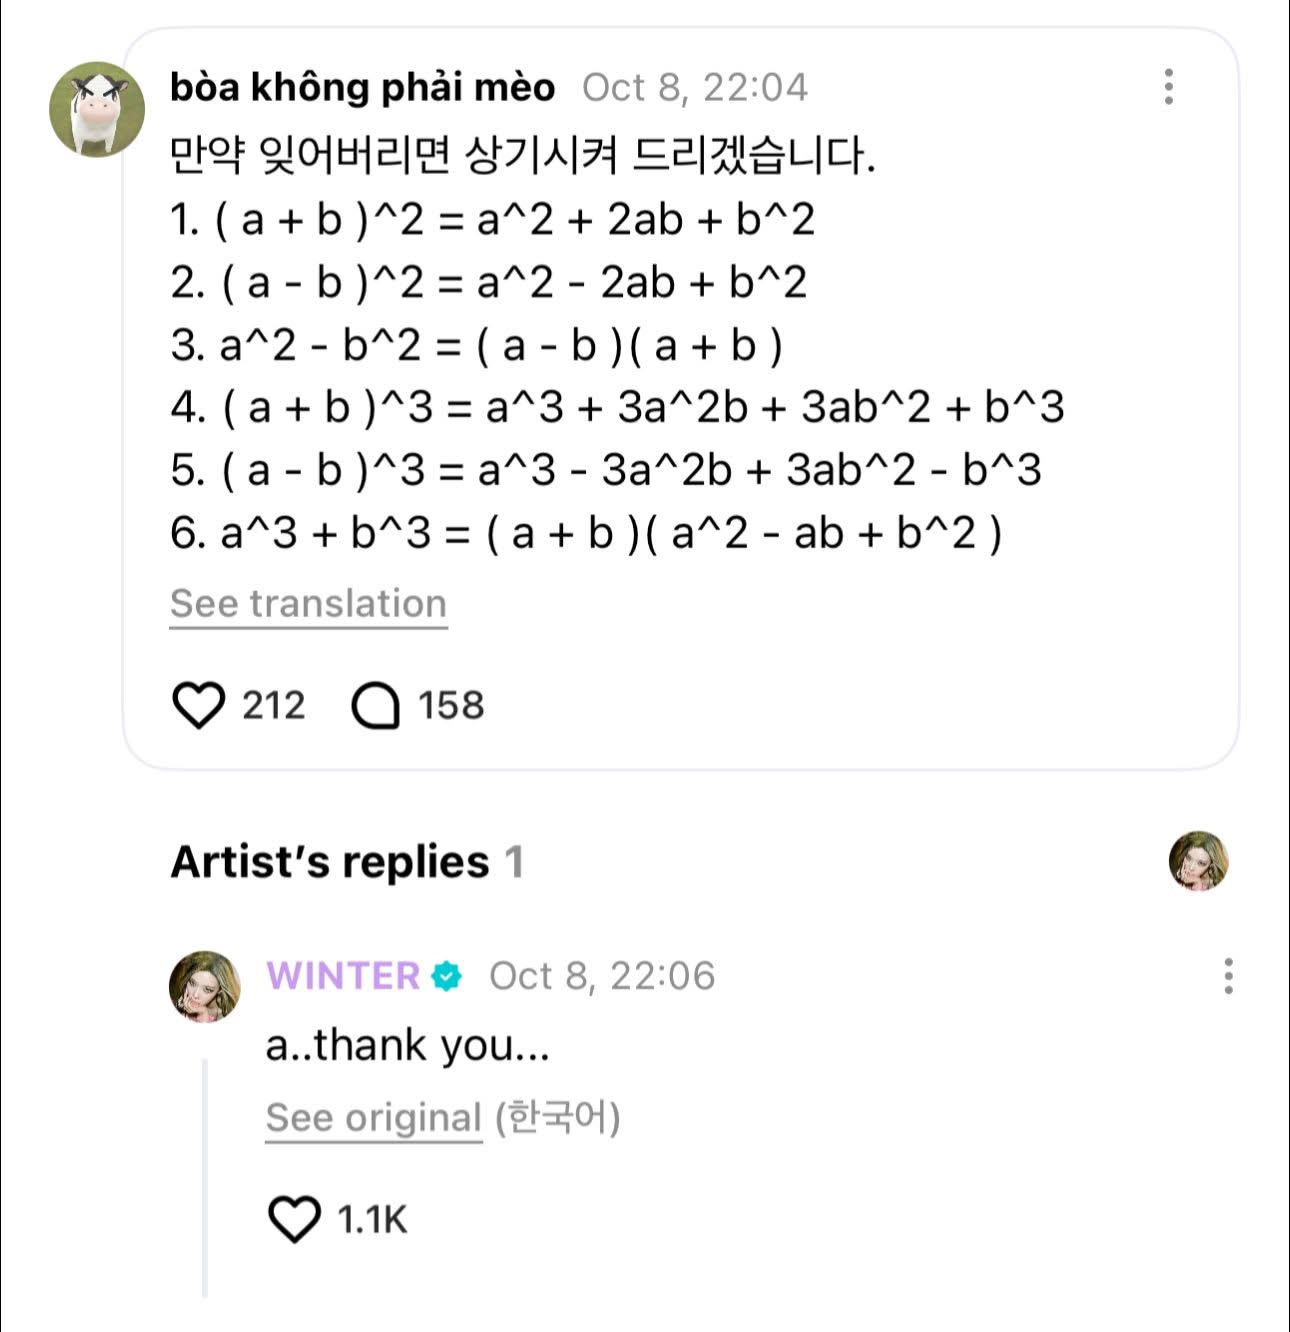Click the cow avatar of the fan

(x=97, y=110)
